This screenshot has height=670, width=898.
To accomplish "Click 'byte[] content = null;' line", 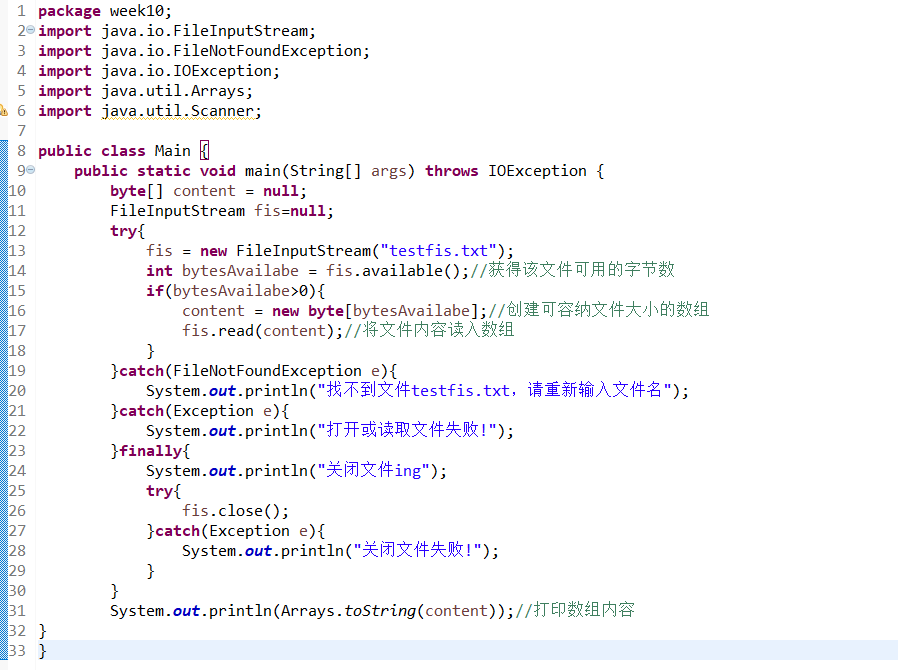I will coord(208,191).
